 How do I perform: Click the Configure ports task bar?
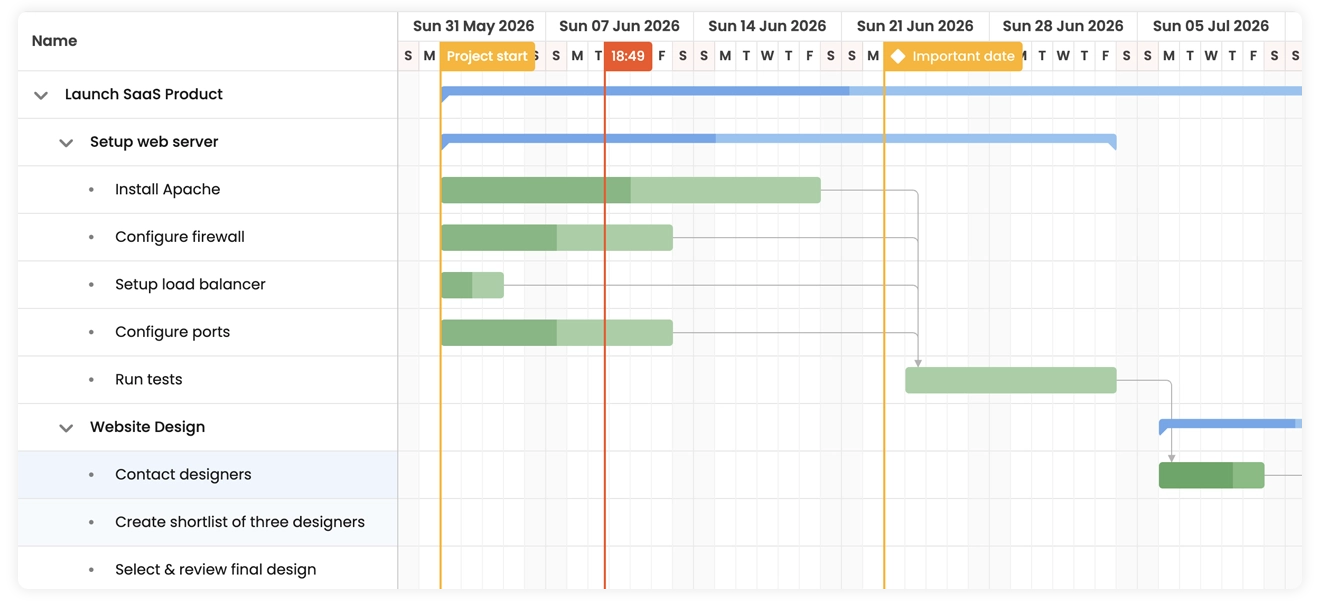tap(557, 332)
